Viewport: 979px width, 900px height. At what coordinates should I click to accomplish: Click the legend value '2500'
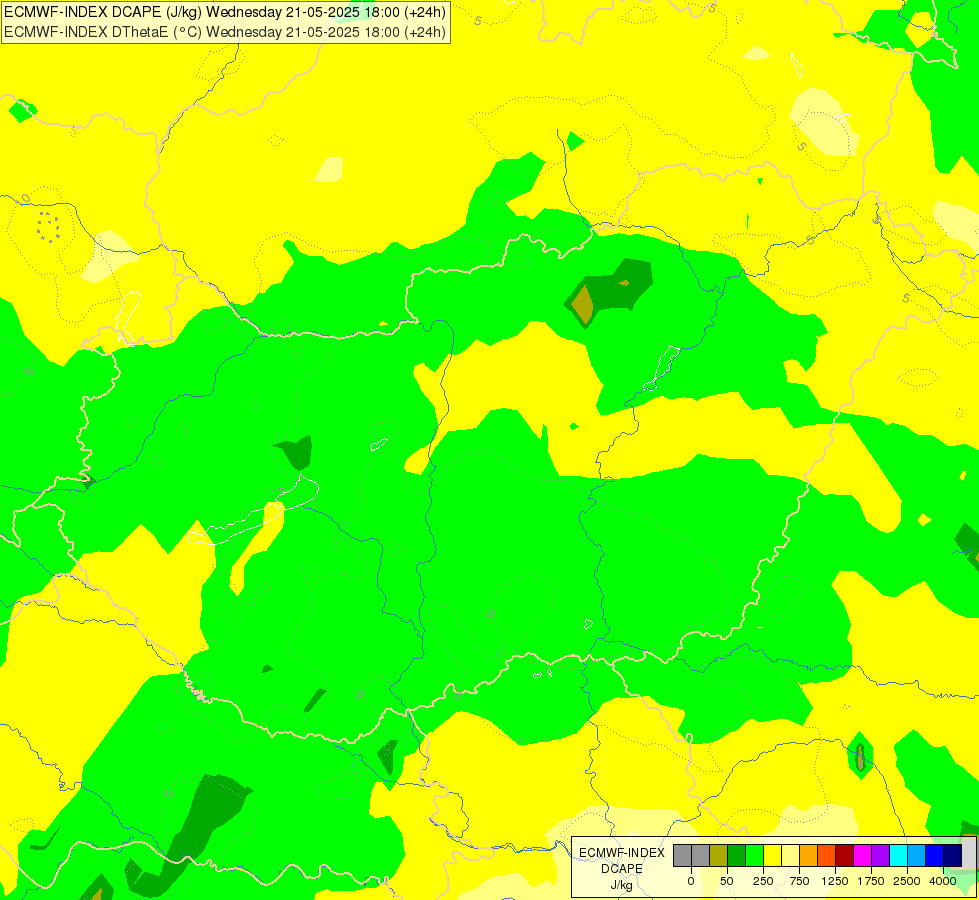pyautogui.click(x=907, y=881)
